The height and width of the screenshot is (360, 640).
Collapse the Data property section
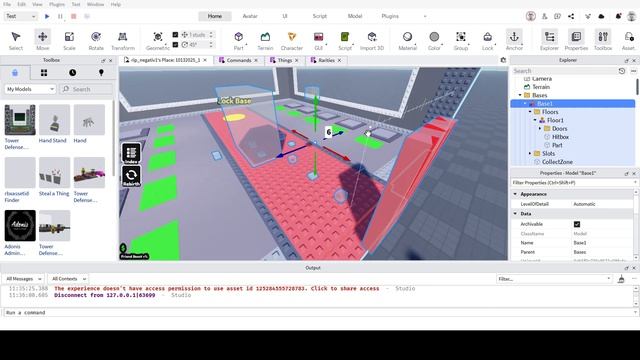[515, 213]
